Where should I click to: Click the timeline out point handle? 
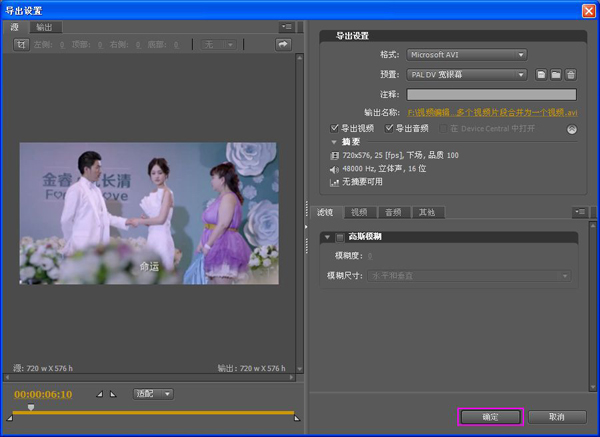(x=297, y=418)
